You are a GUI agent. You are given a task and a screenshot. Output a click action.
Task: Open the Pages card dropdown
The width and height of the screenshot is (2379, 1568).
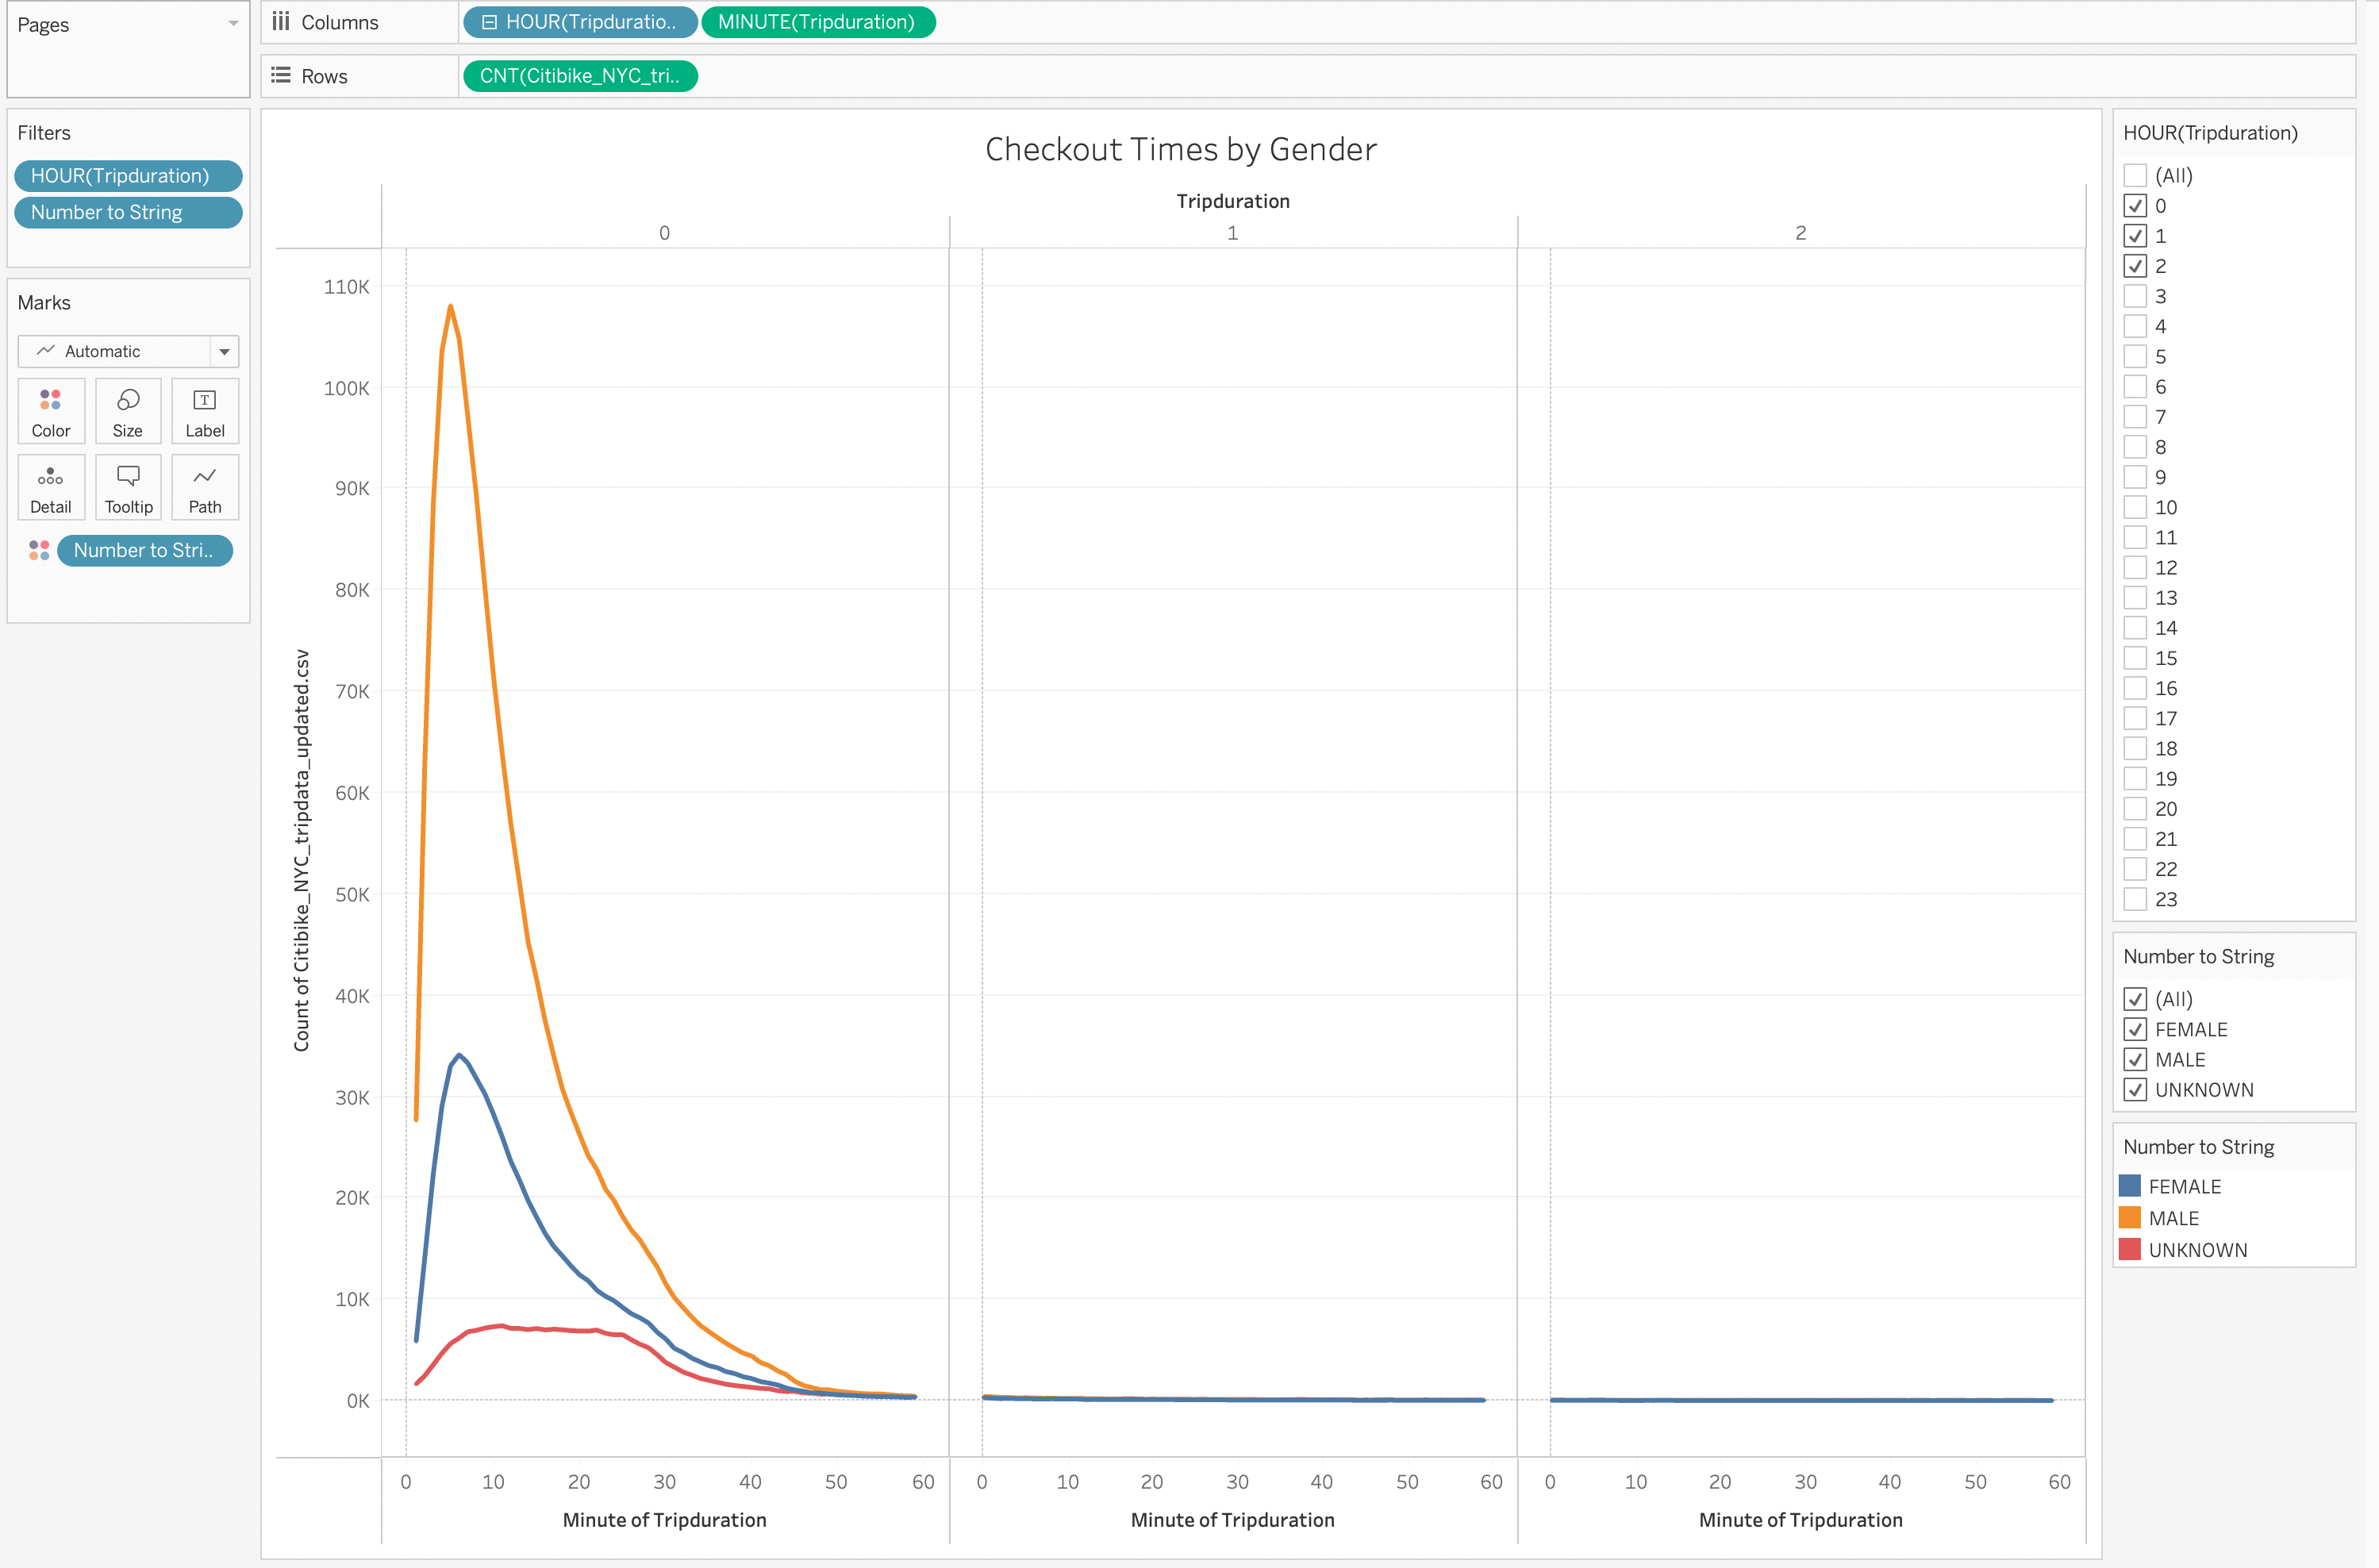(234, 22)
